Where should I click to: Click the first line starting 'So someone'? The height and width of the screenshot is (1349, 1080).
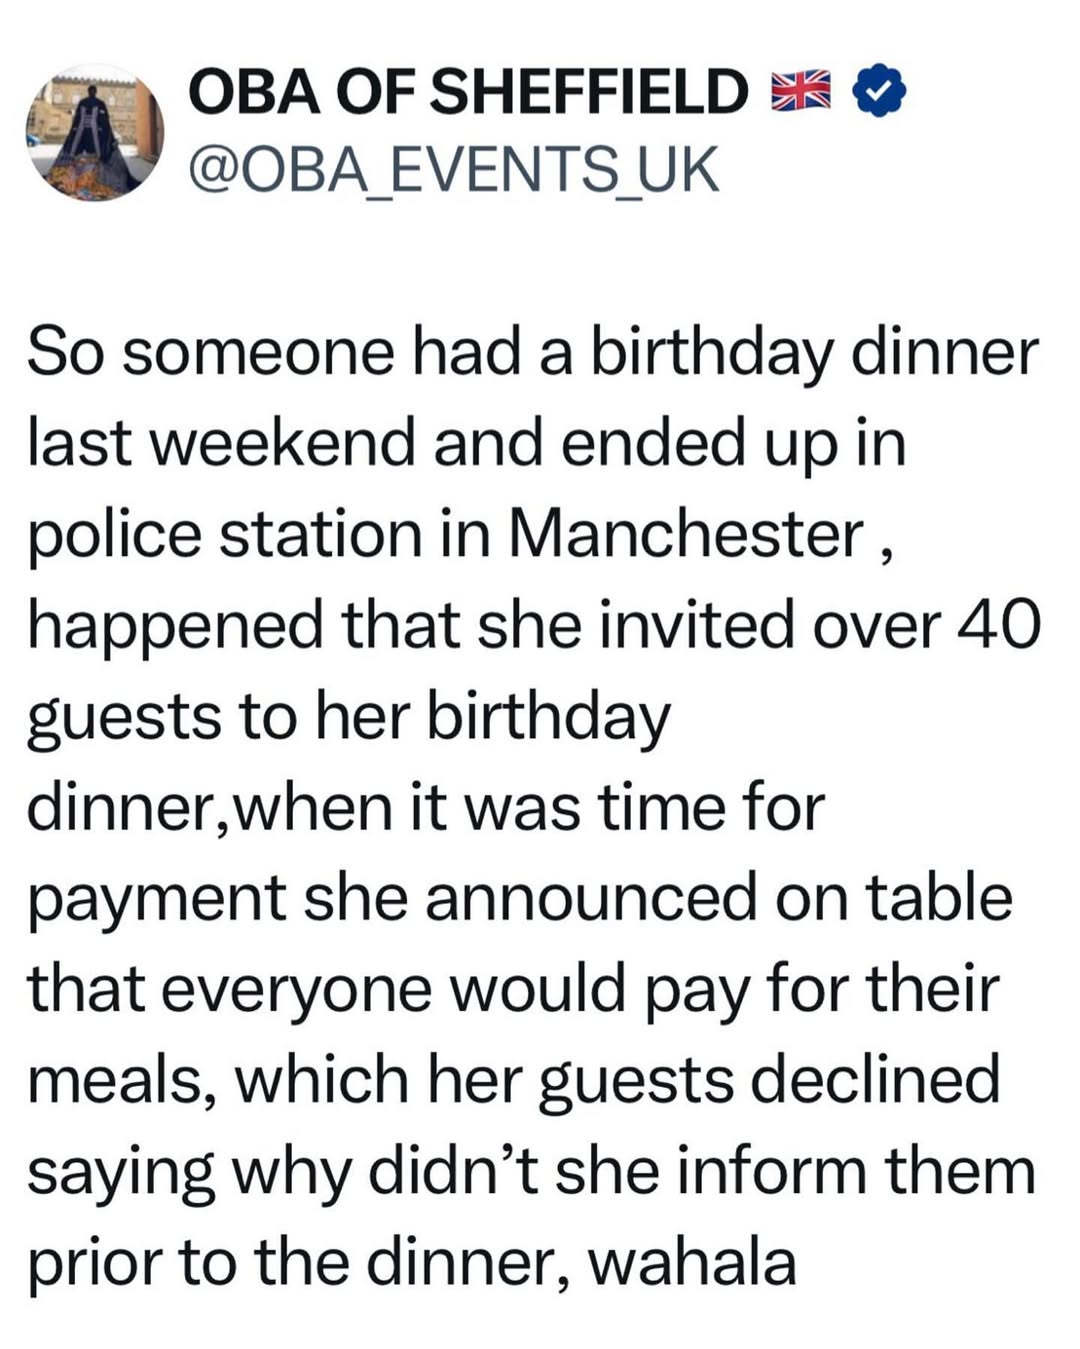pos(533,353)
